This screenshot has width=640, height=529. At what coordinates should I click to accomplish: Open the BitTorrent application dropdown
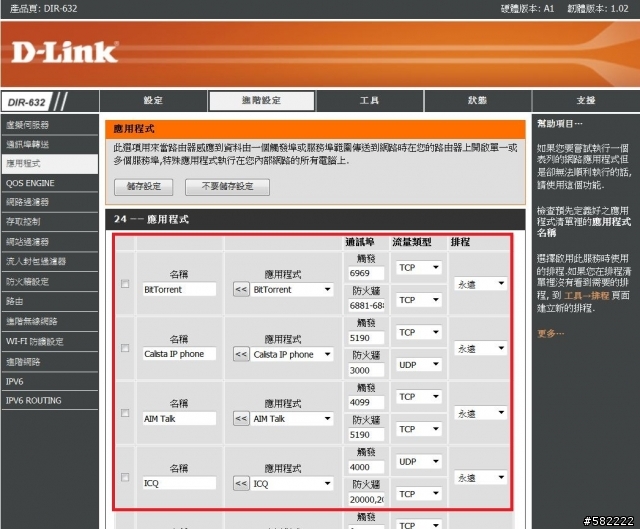292,289
